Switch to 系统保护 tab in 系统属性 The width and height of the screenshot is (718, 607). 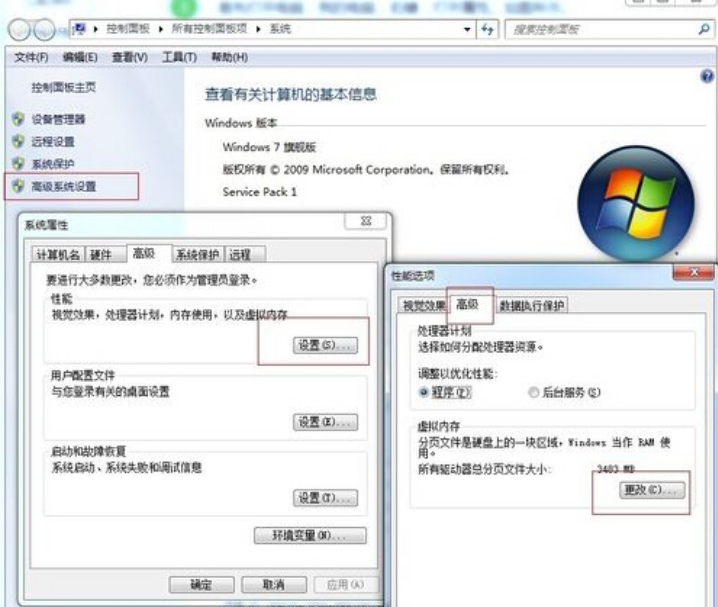(x=197, y=255)
